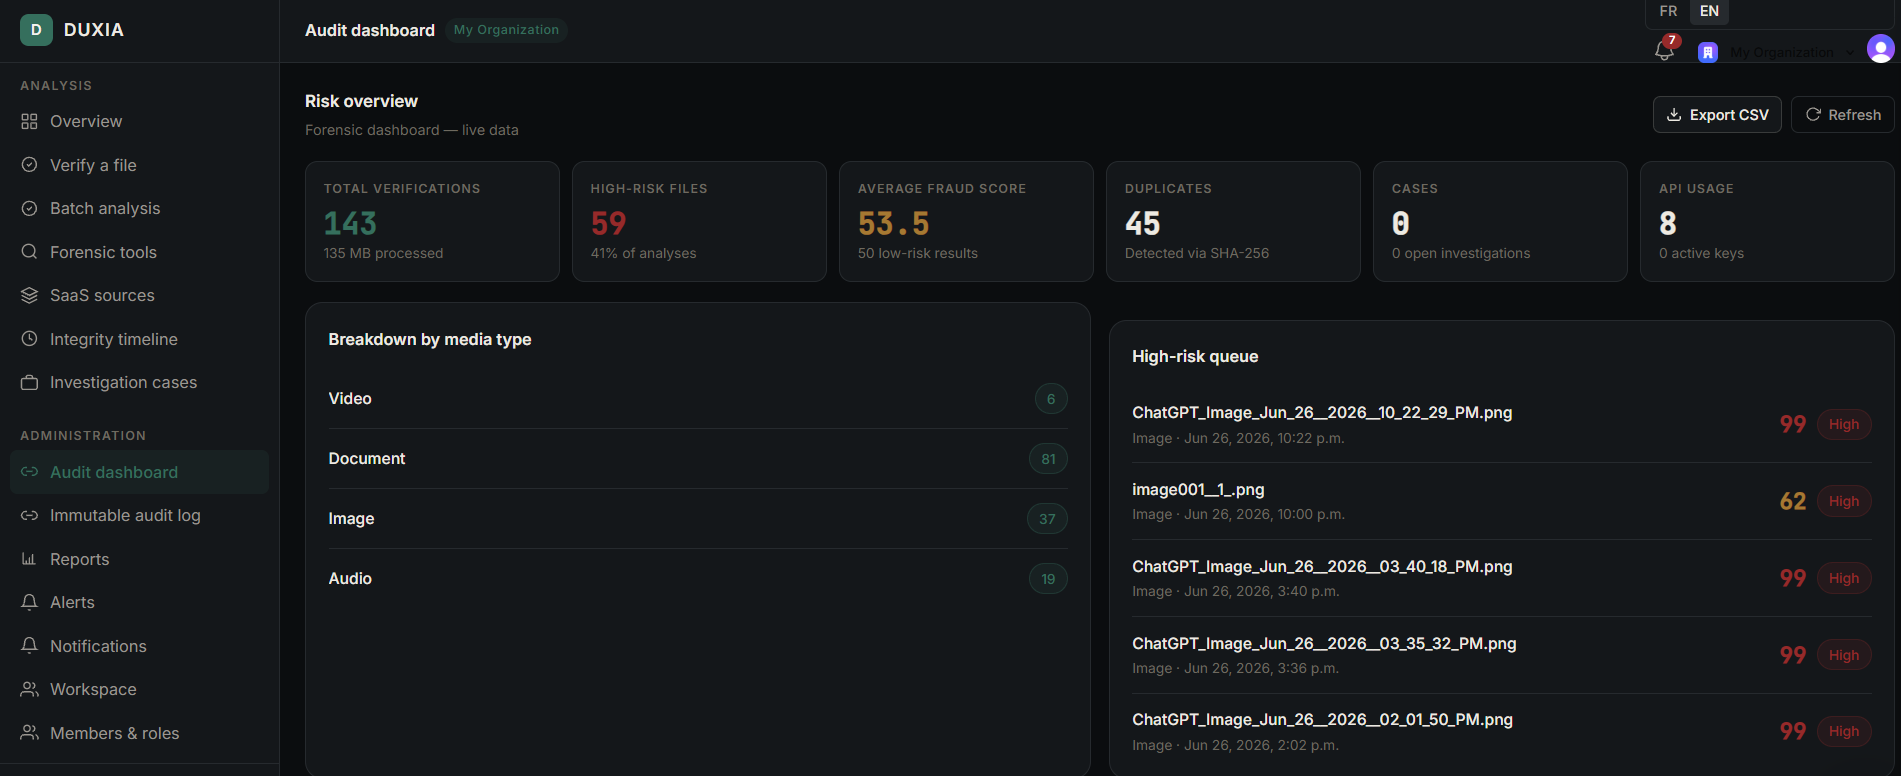Go to Batch analysis
1901x776 pixels.
pyautogui.click(x=139, y=208)
